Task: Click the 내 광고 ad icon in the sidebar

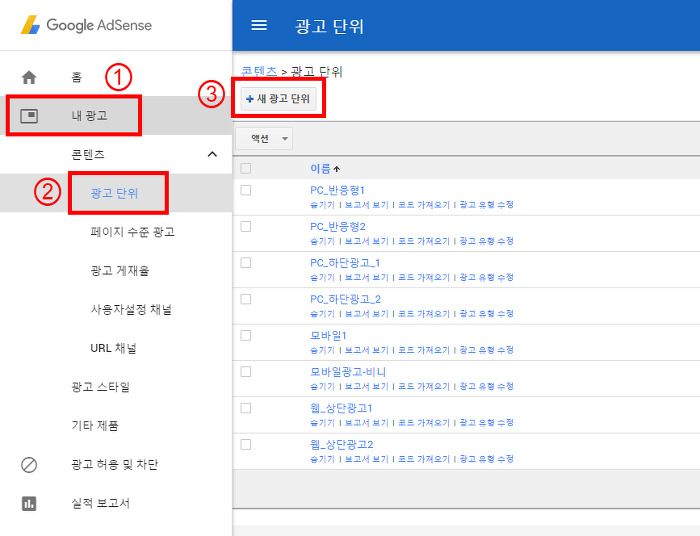Action: click(x=29, y=116)
